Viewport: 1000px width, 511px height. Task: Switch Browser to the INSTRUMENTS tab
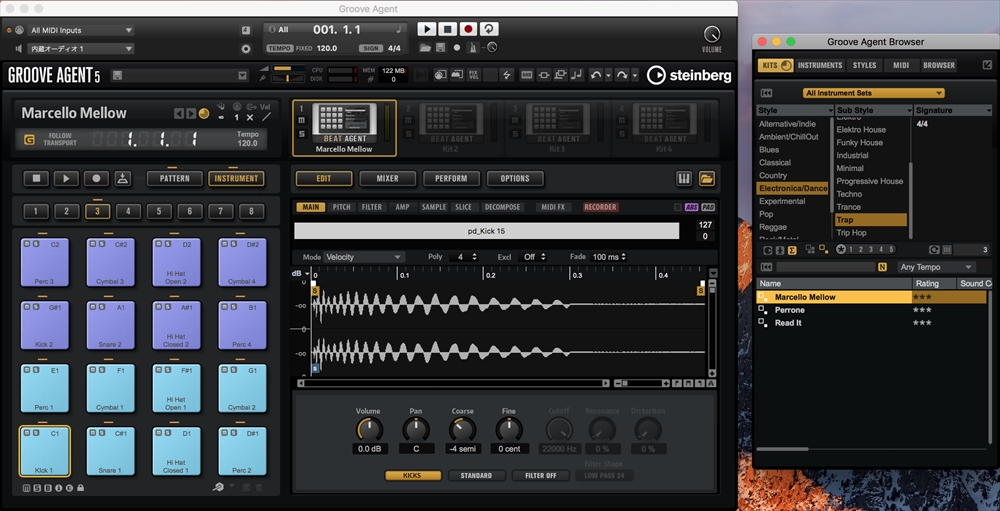click(820, 65)
